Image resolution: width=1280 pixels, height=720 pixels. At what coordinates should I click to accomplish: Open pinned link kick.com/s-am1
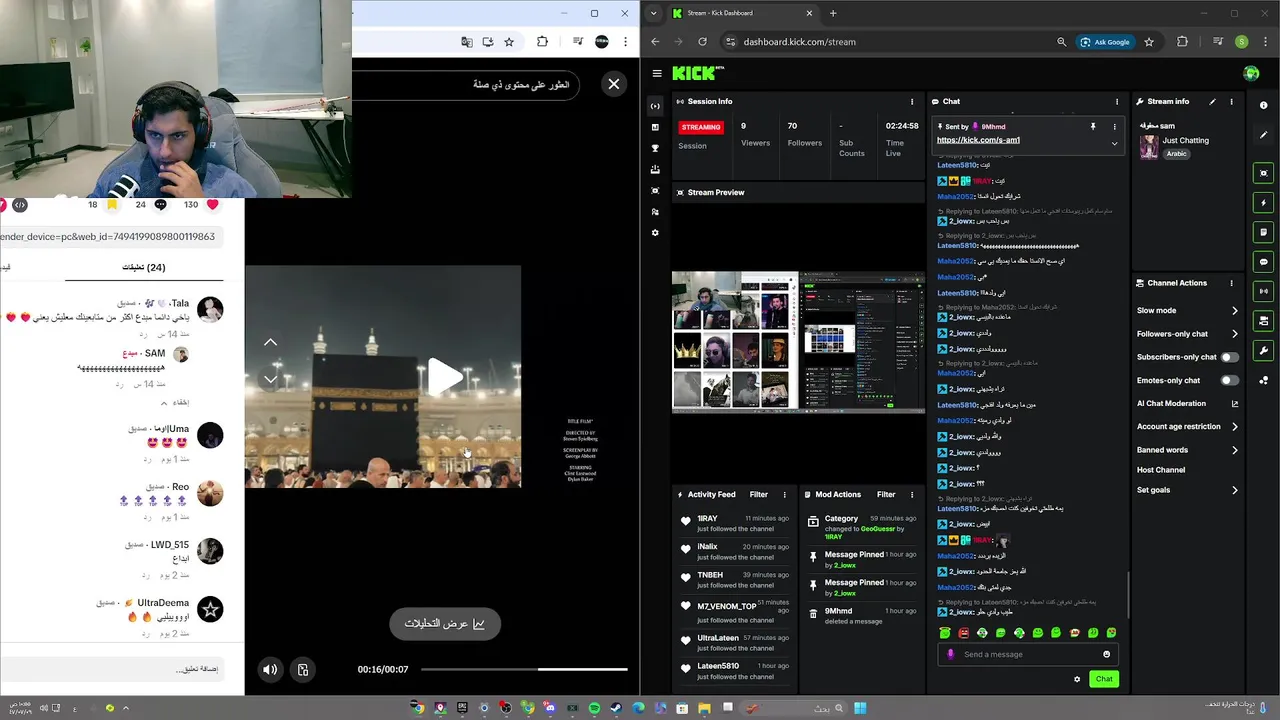click(x=978, y=140)
